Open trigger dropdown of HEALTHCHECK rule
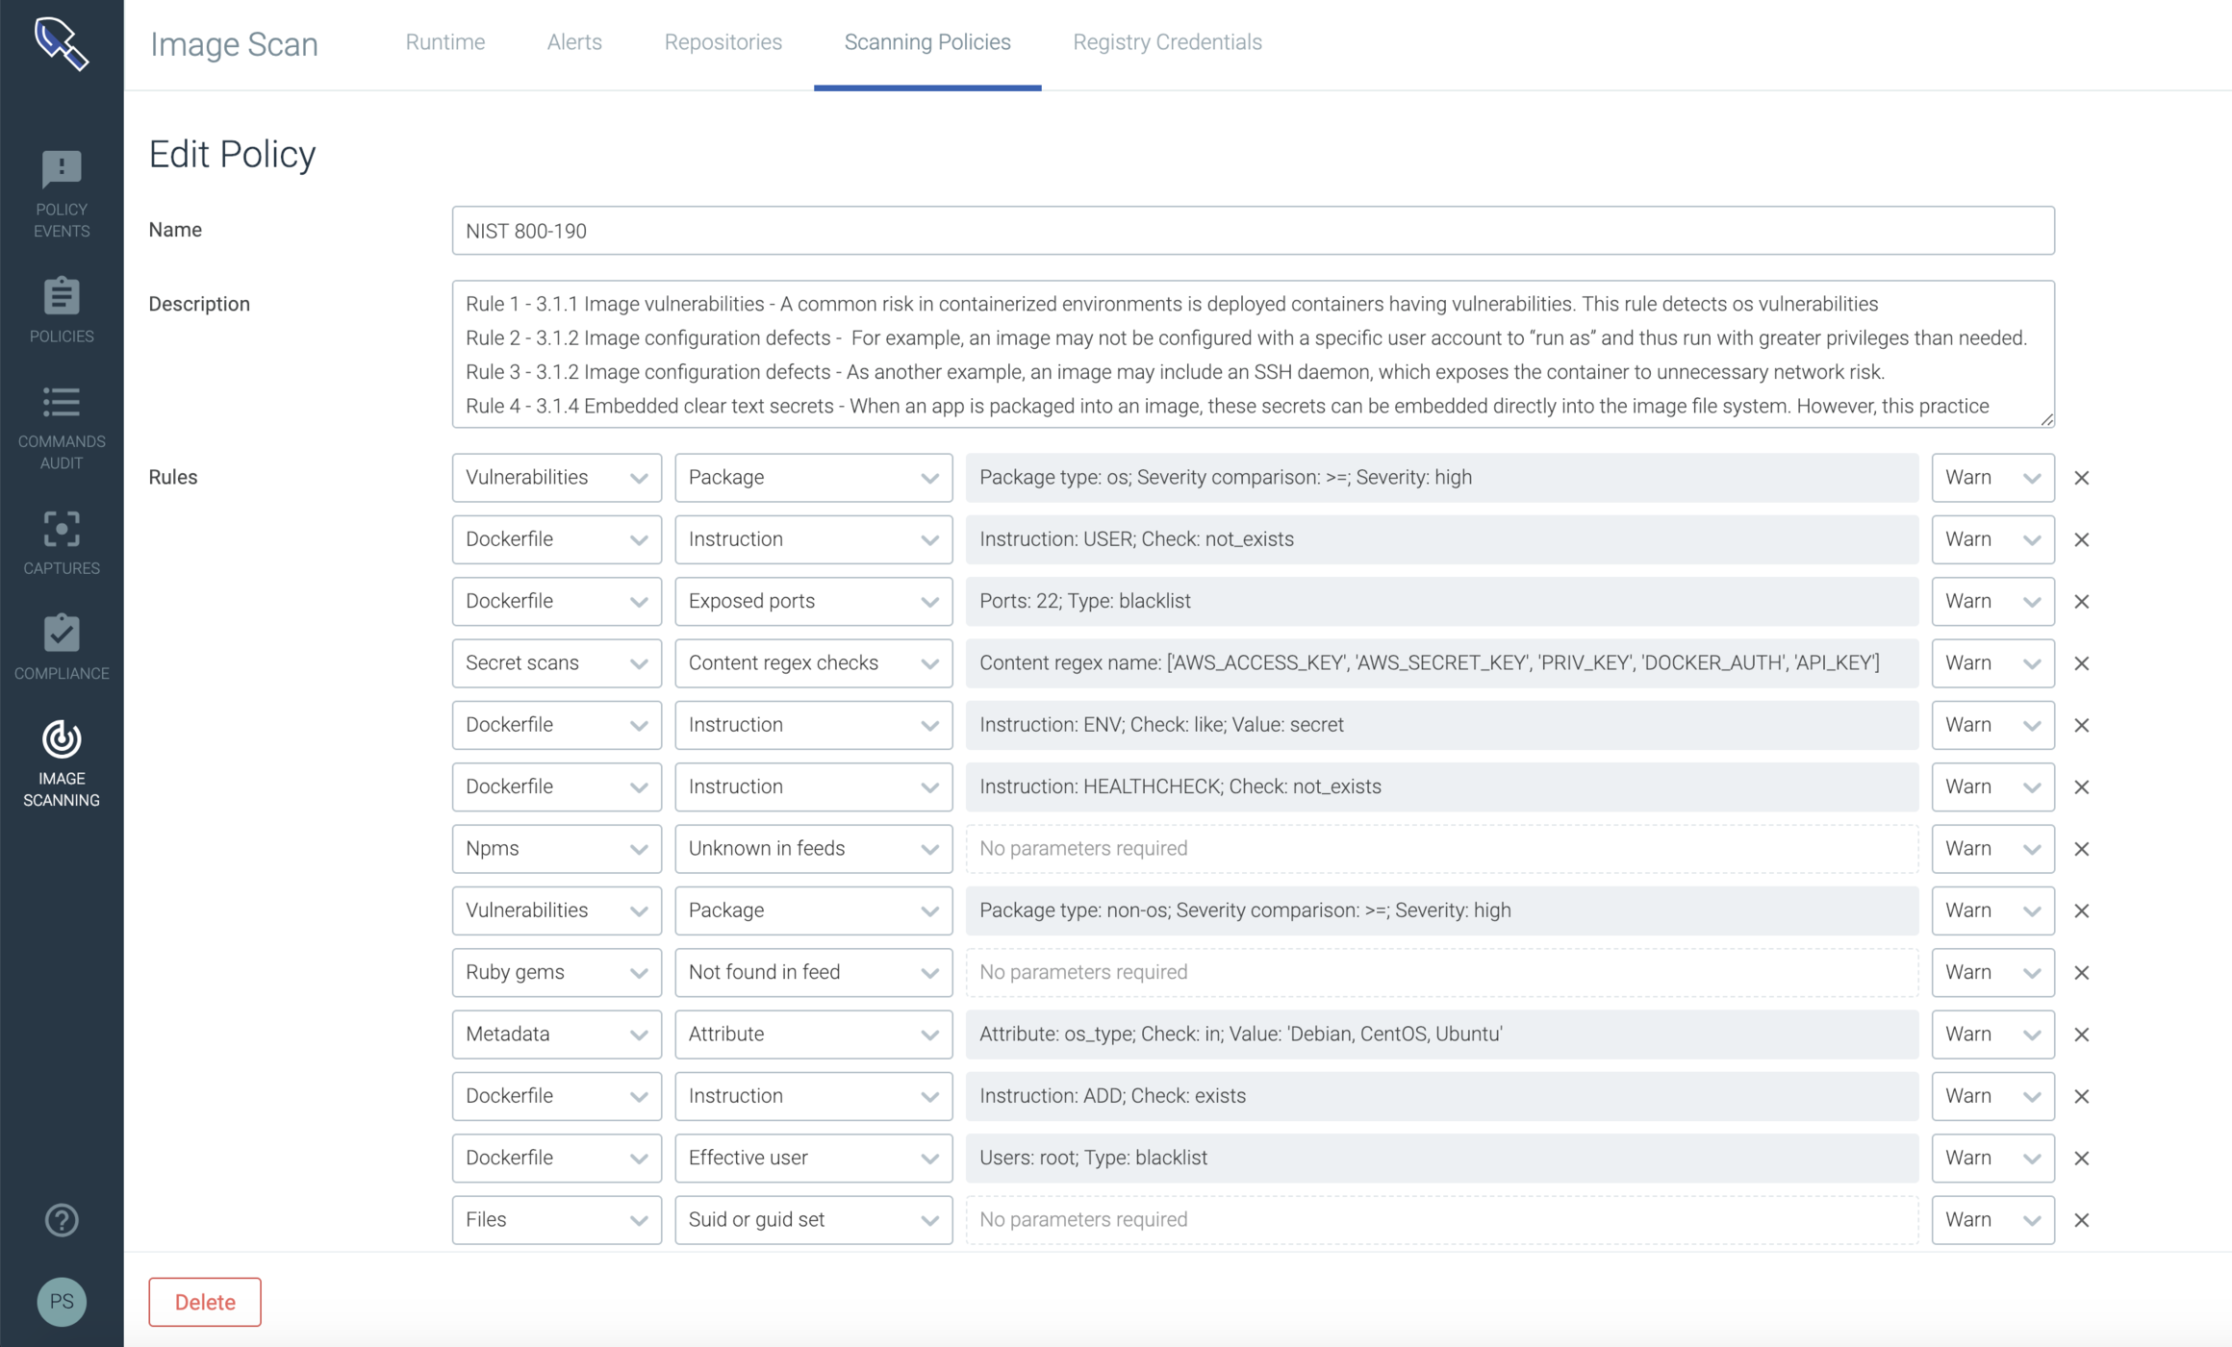 [x=813, y=786]
